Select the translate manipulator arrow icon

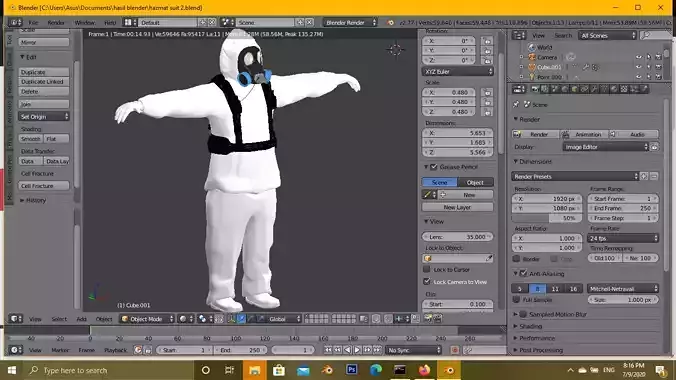241,319
